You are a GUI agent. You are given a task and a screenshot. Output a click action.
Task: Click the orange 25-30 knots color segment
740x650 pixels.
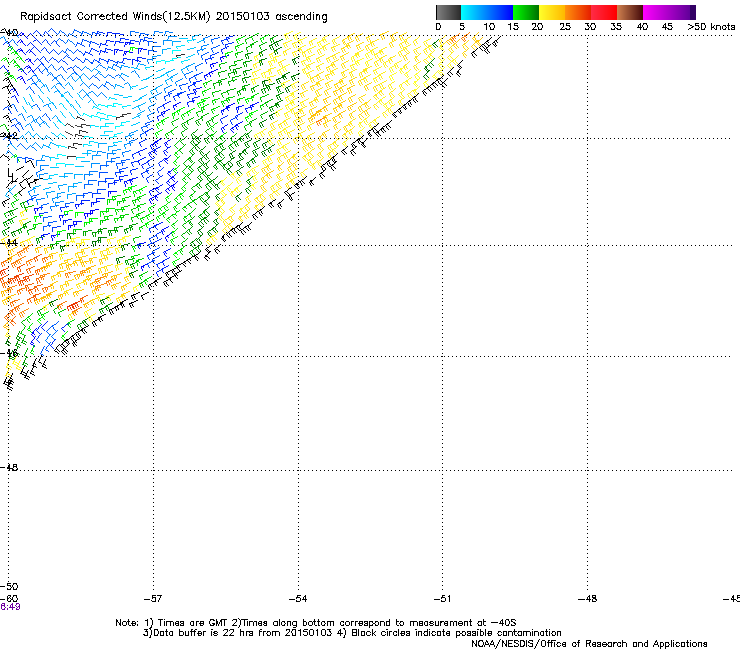(578, 12)
